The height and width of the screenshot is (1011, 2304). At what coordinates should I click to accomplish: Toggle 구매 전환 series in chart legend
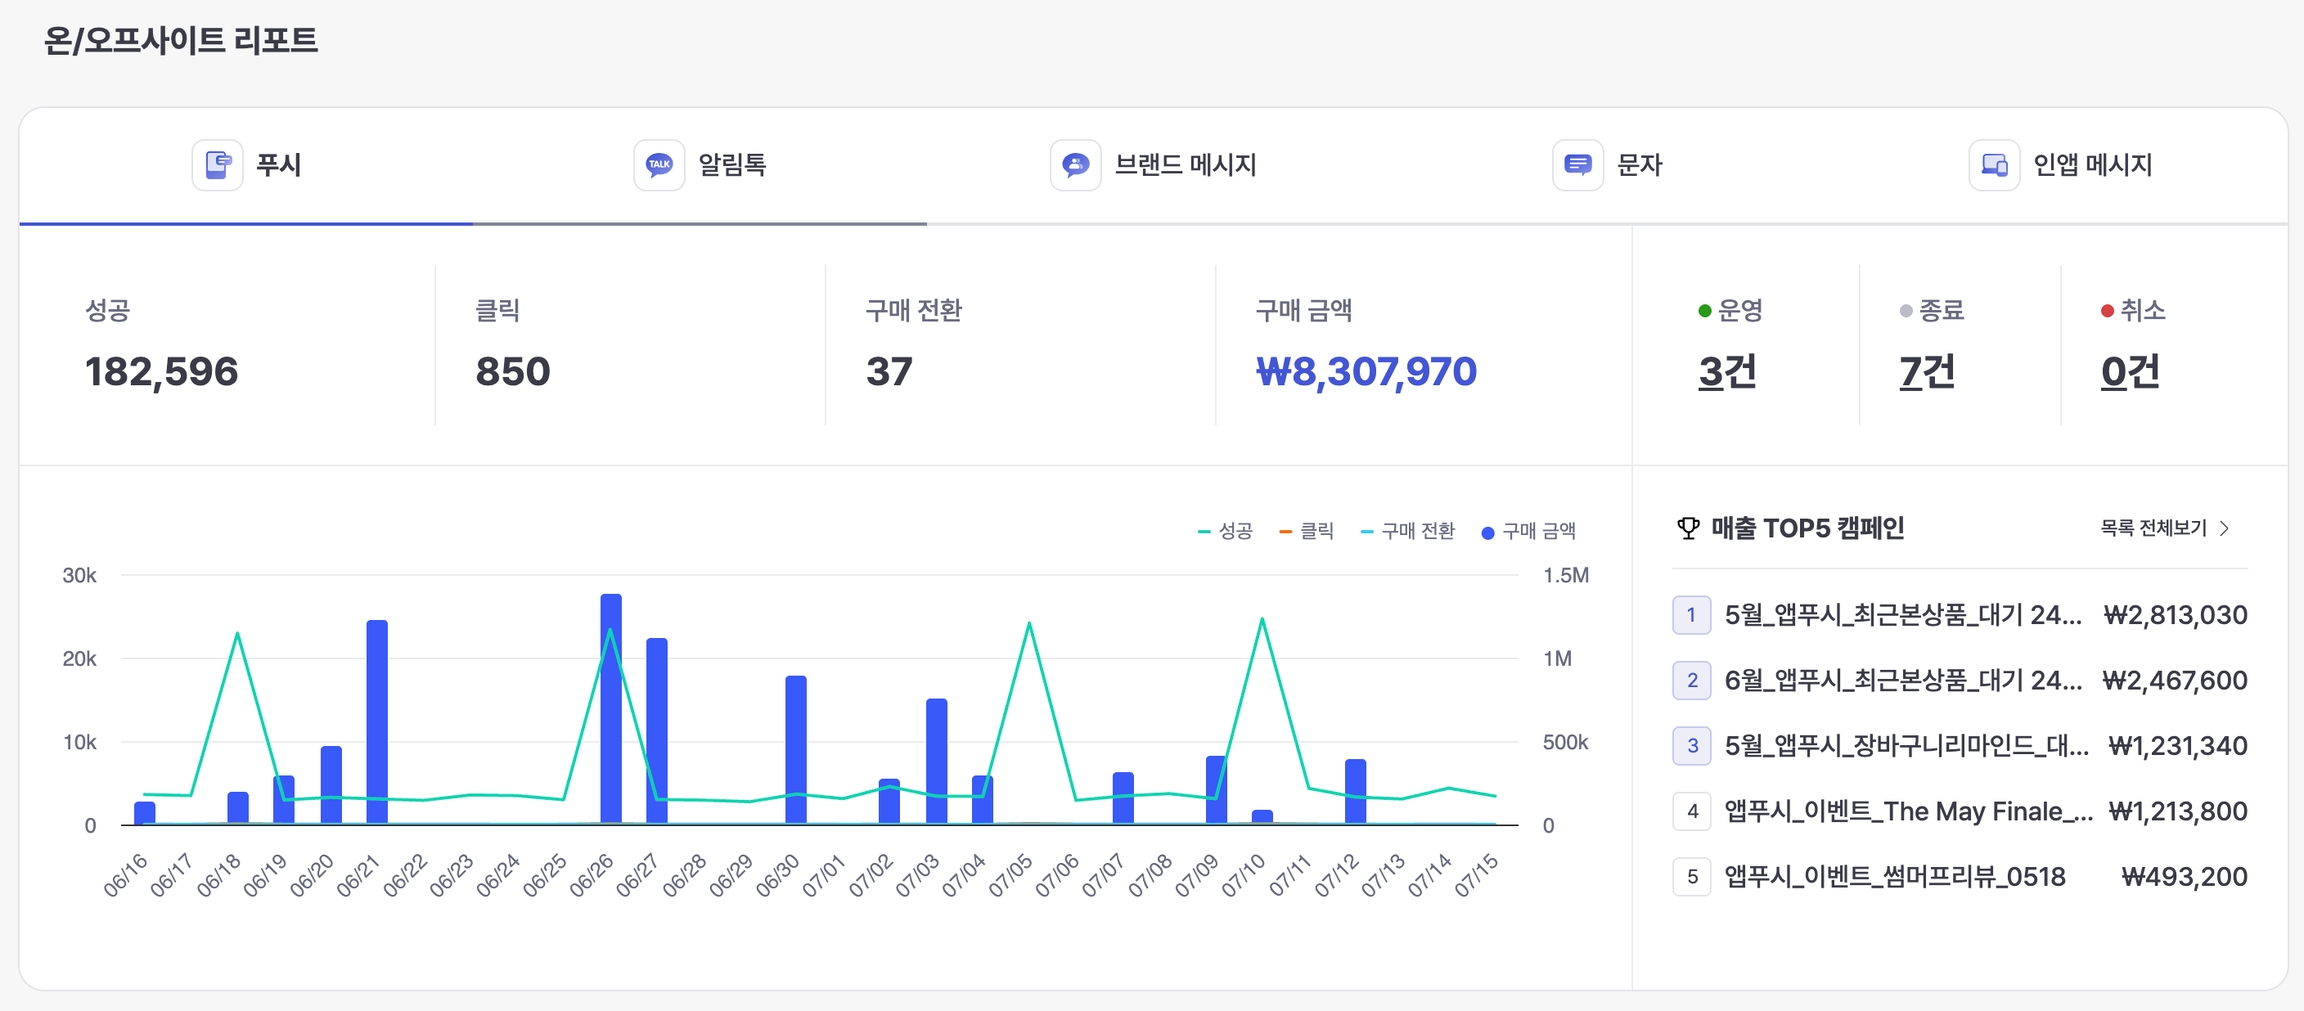(1408, 531)
